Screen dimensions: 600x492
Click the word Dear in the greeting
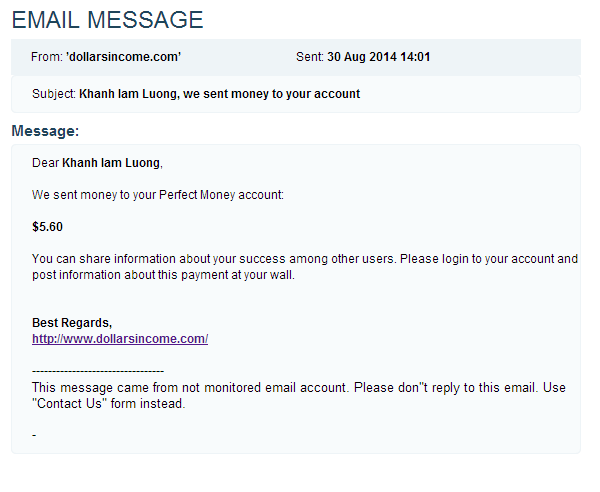(45, 163)
